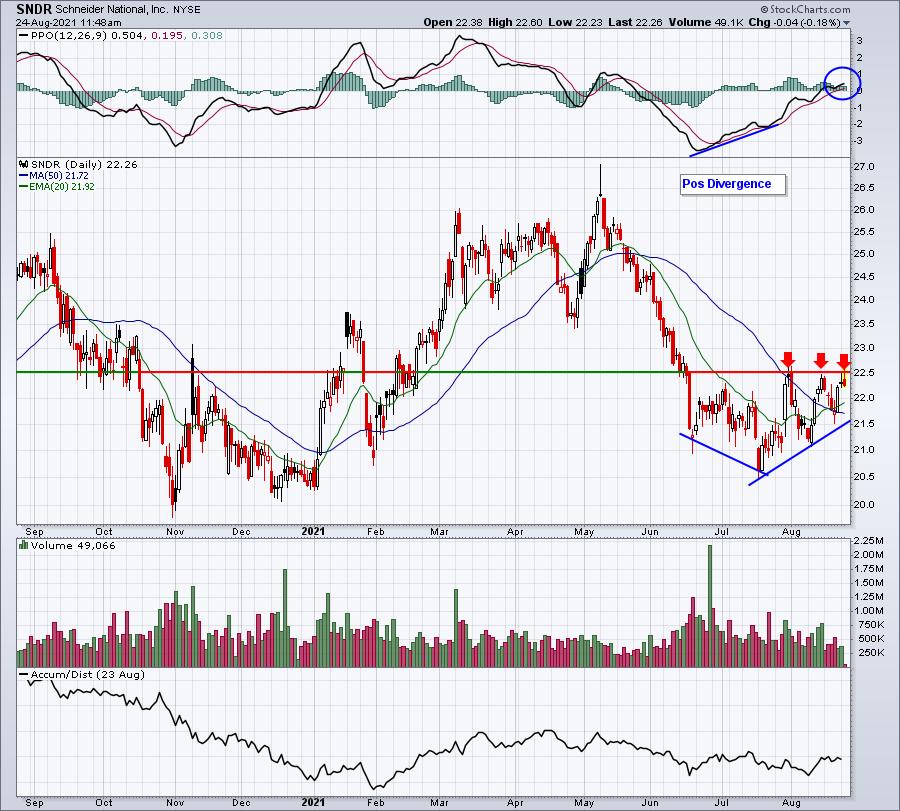Click the copyright symbol beside StockCharts.com
This screenshot has height=811, width=900.
(765, 9)
